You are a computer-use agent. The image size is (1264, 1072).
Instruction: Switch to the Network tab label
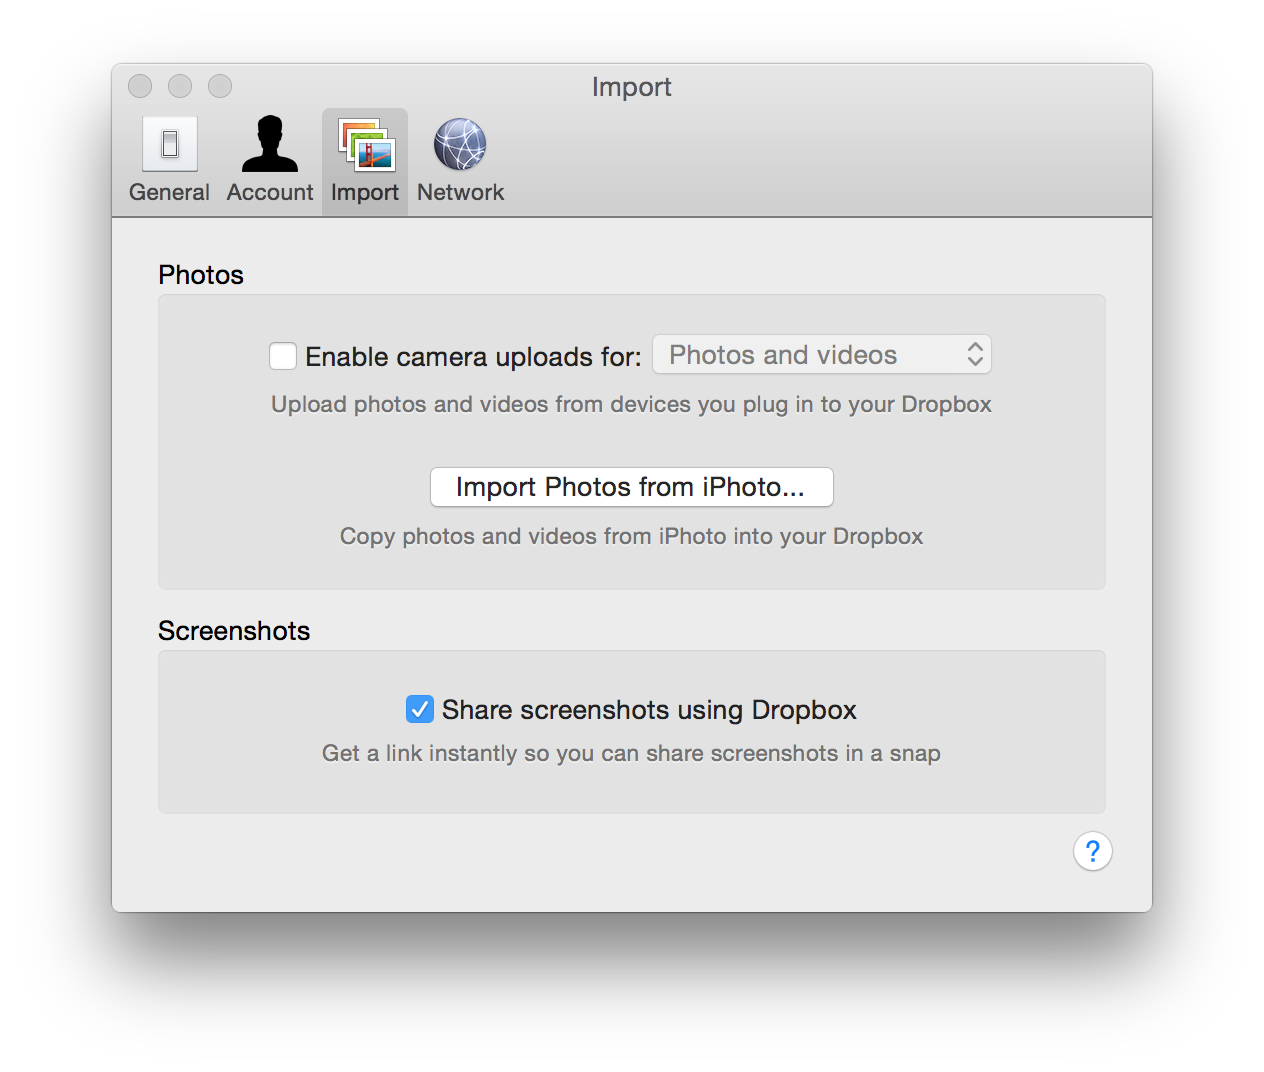pyautogui.click(x=460, y=192)
